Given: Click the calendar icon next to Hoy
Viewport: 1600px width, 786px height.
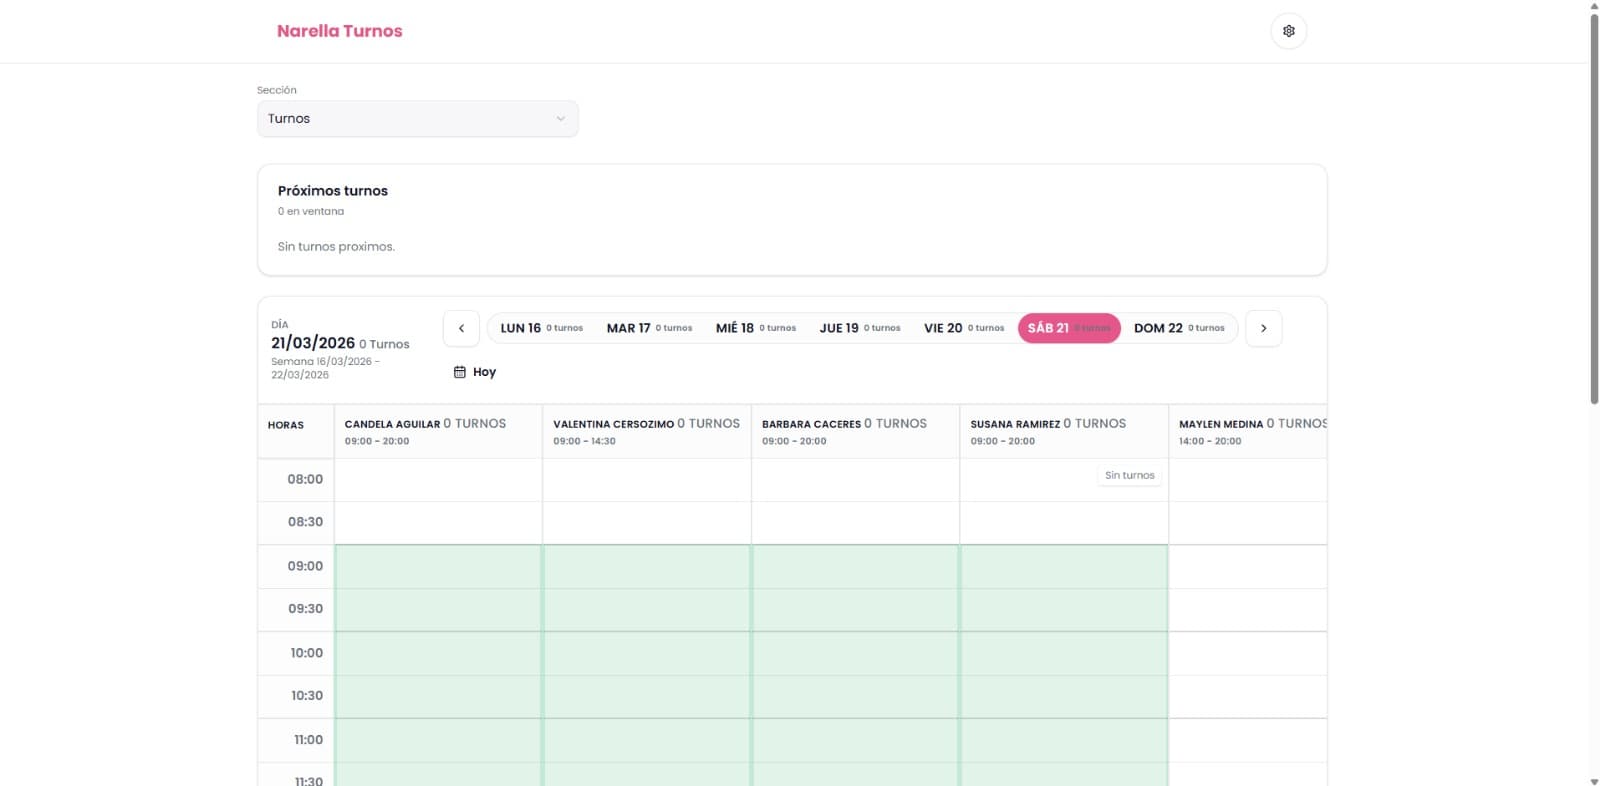Looking at the screenshot, I should coord(460,372).
